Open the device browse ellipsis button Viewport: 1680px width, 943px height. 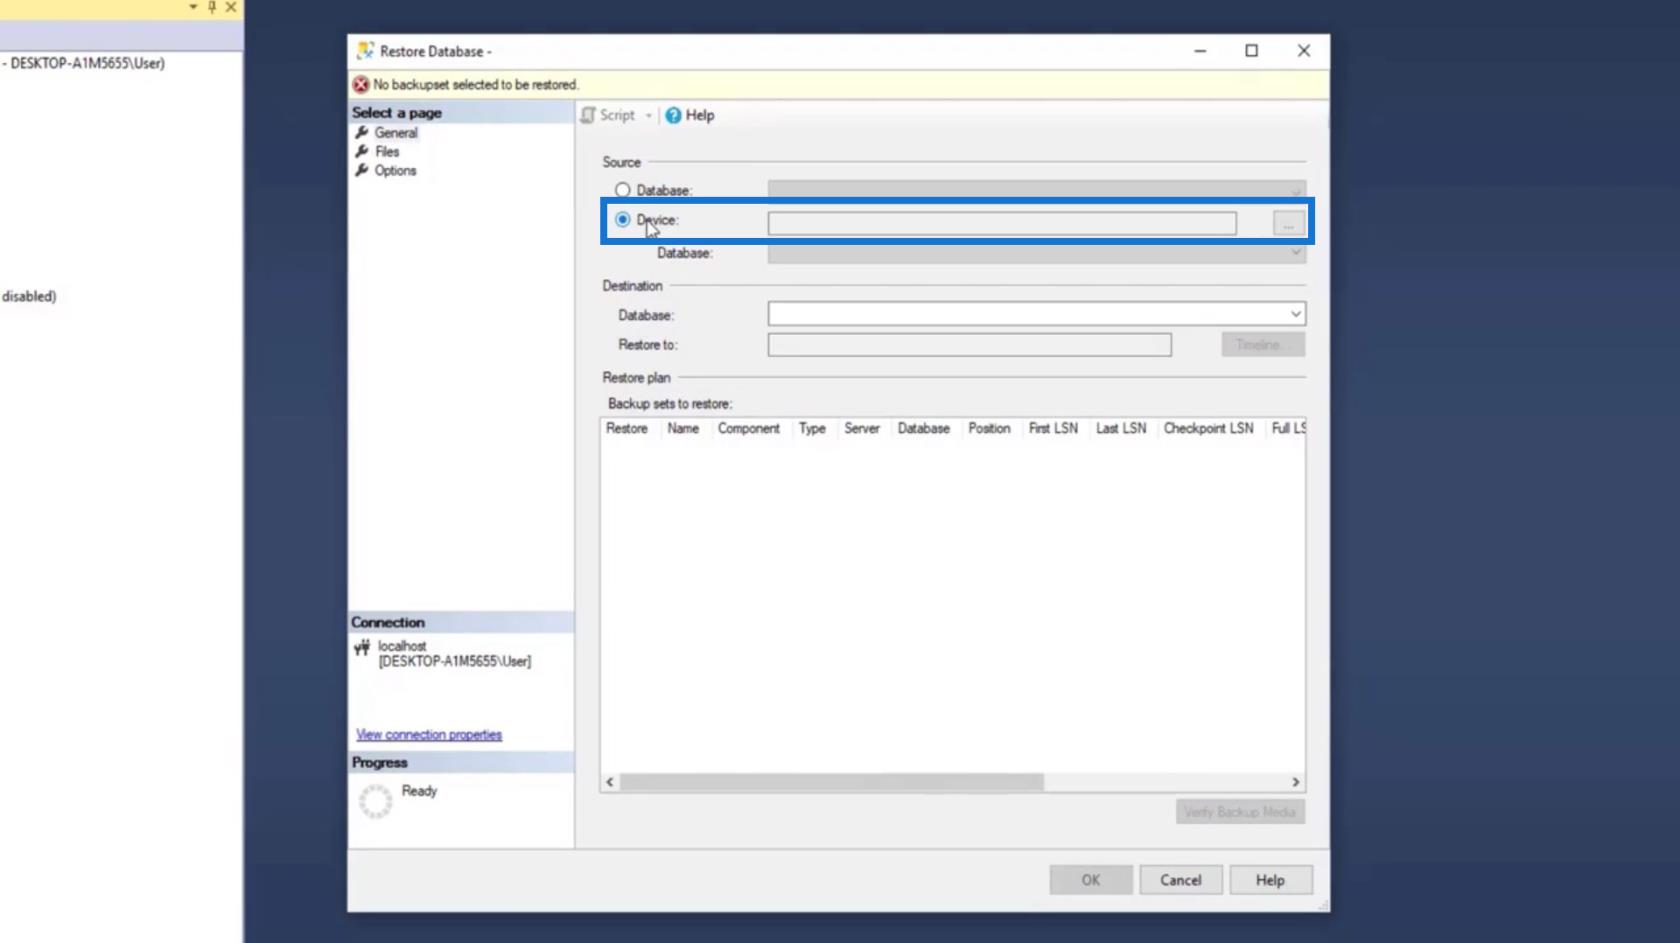1288,224
